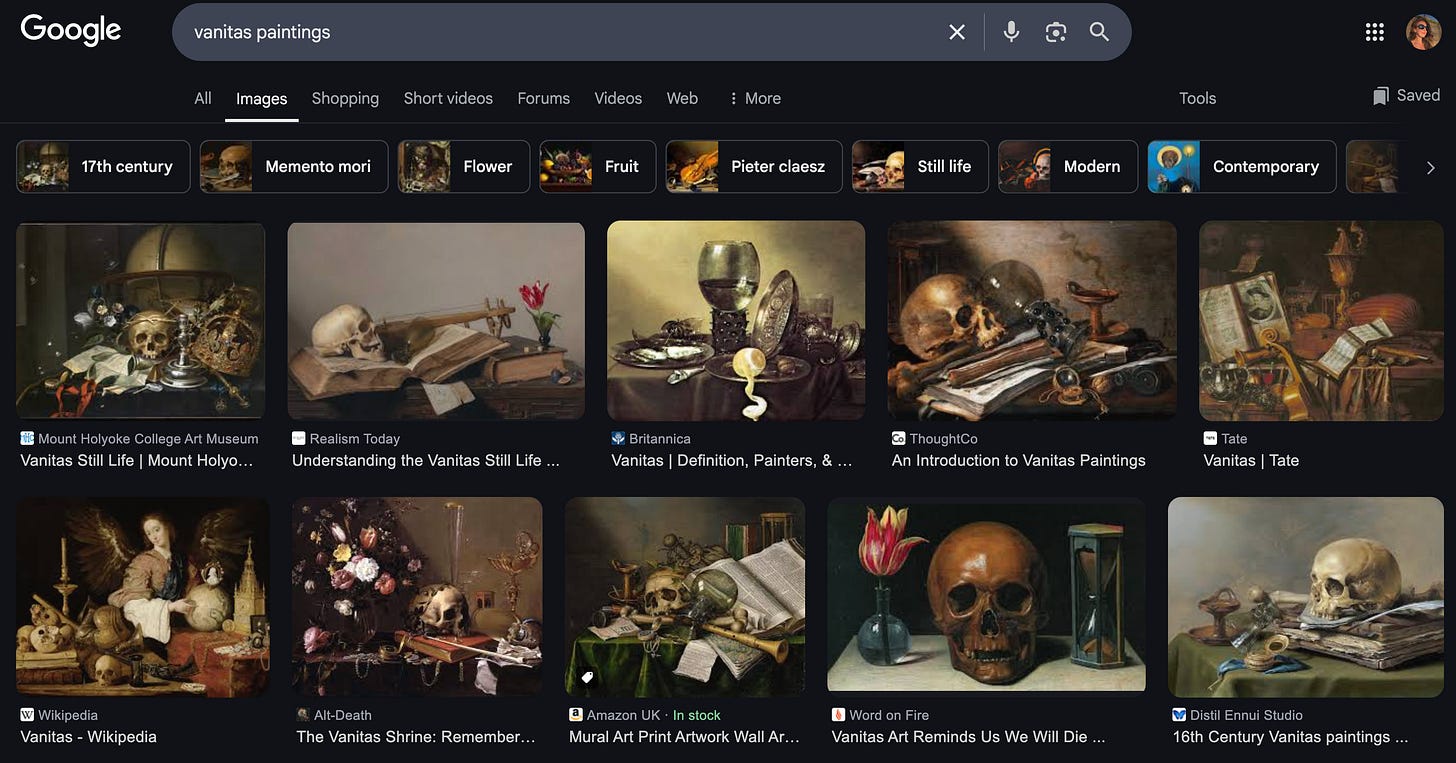Open the Amazon UK mural art print image
The height and width of the screenshot is (763, 1456).
point(685,596)
